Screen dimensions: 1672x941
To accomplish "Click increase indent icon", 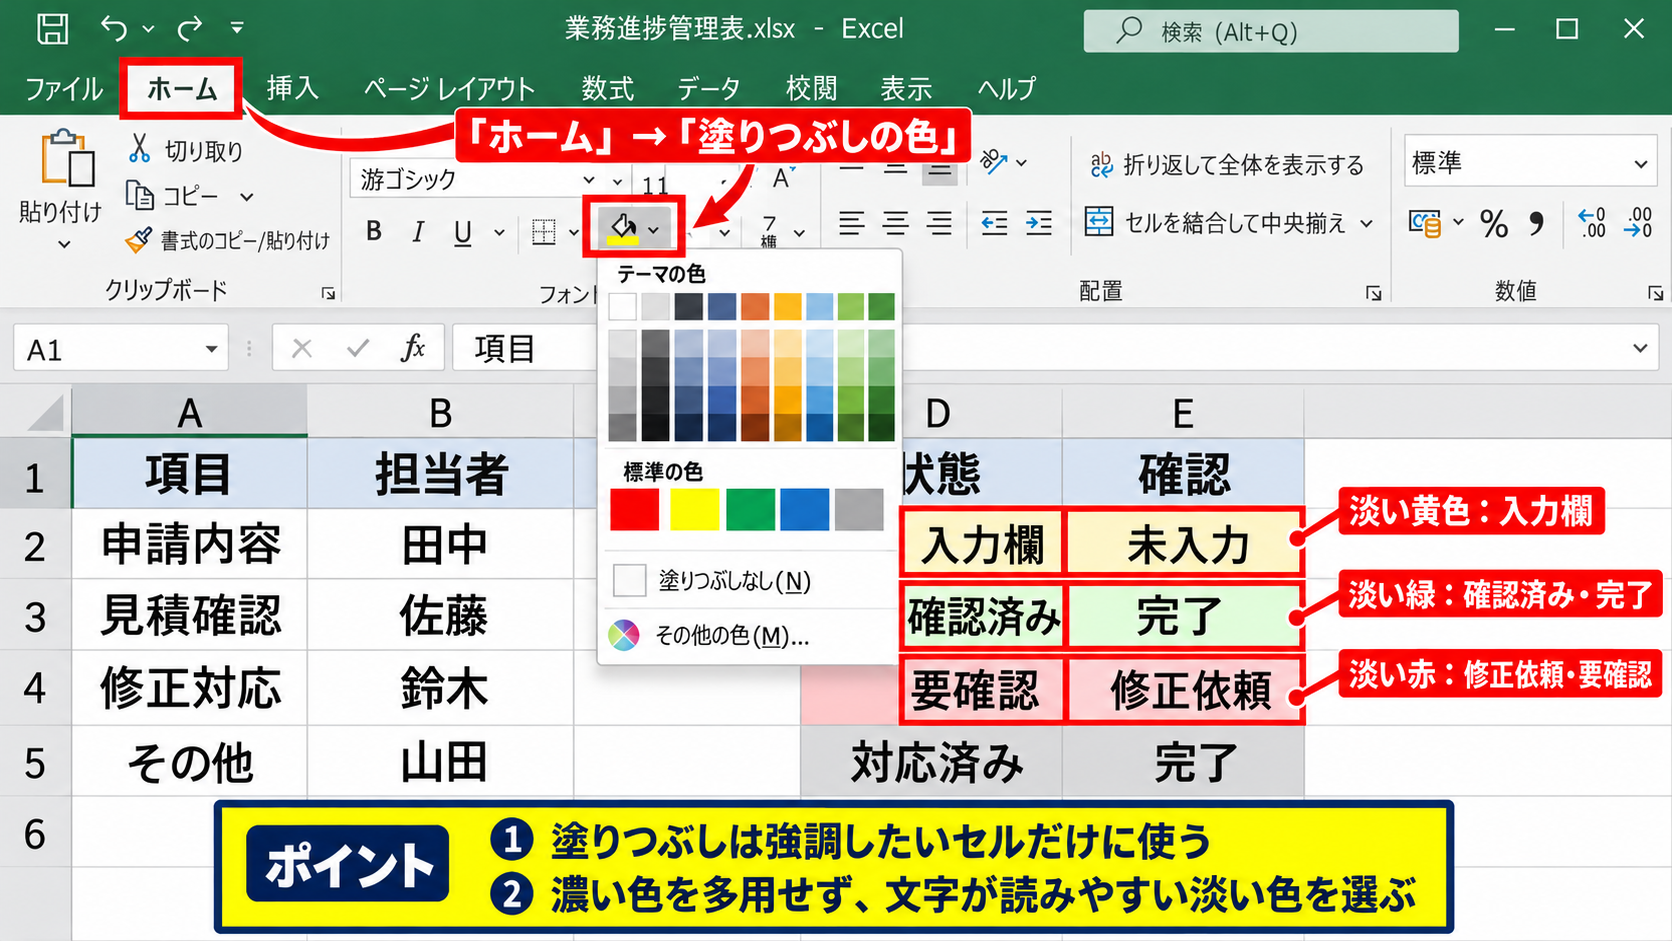I will [x=1039, y=223].
